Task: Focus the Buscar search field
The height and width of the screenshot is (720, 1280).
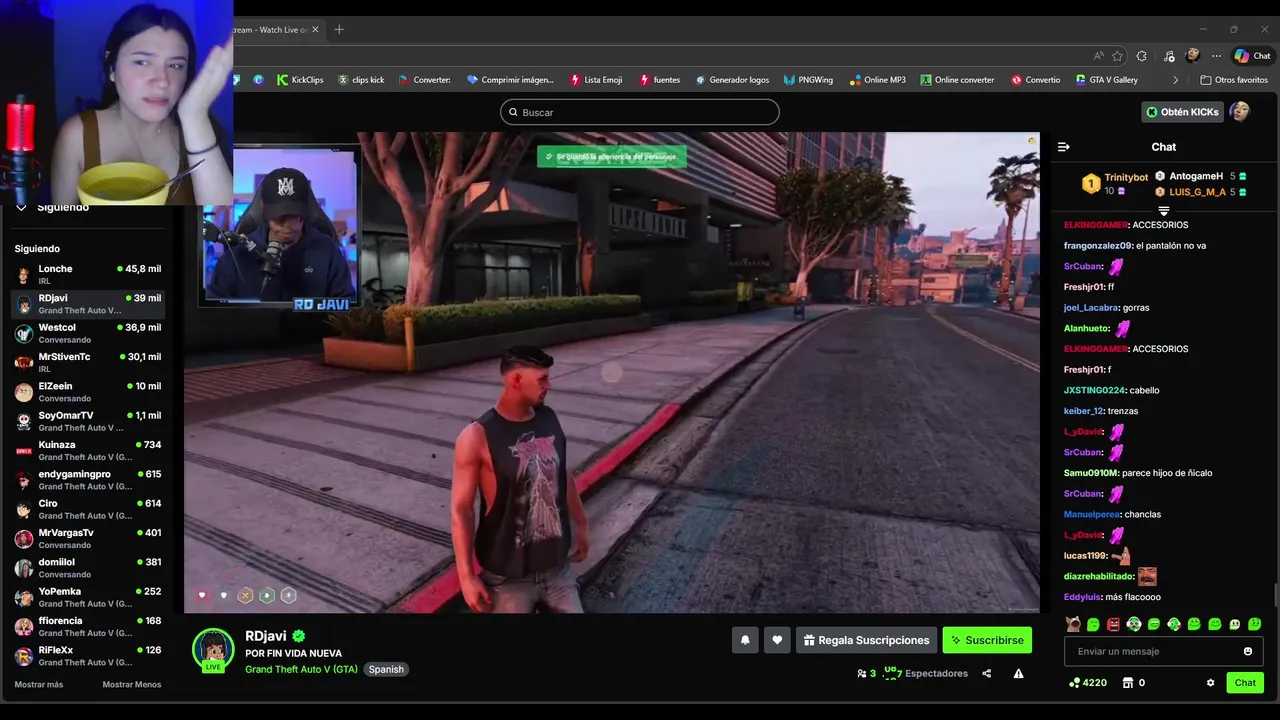Action: coord(640,112)
